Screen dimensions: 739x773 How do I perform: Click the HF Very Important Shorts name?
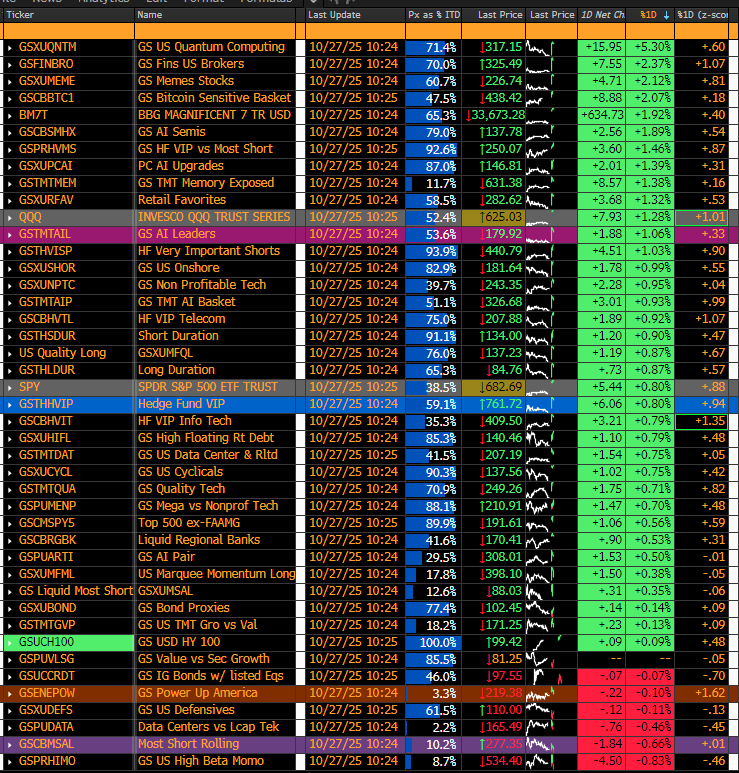[x=209, y=251]
